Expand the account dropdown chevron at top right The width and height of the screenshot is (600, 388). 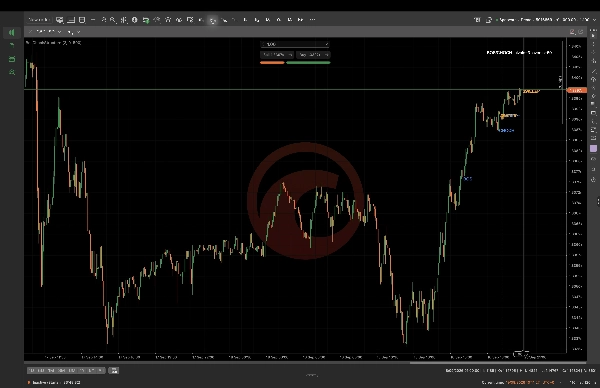coord(595,20)
